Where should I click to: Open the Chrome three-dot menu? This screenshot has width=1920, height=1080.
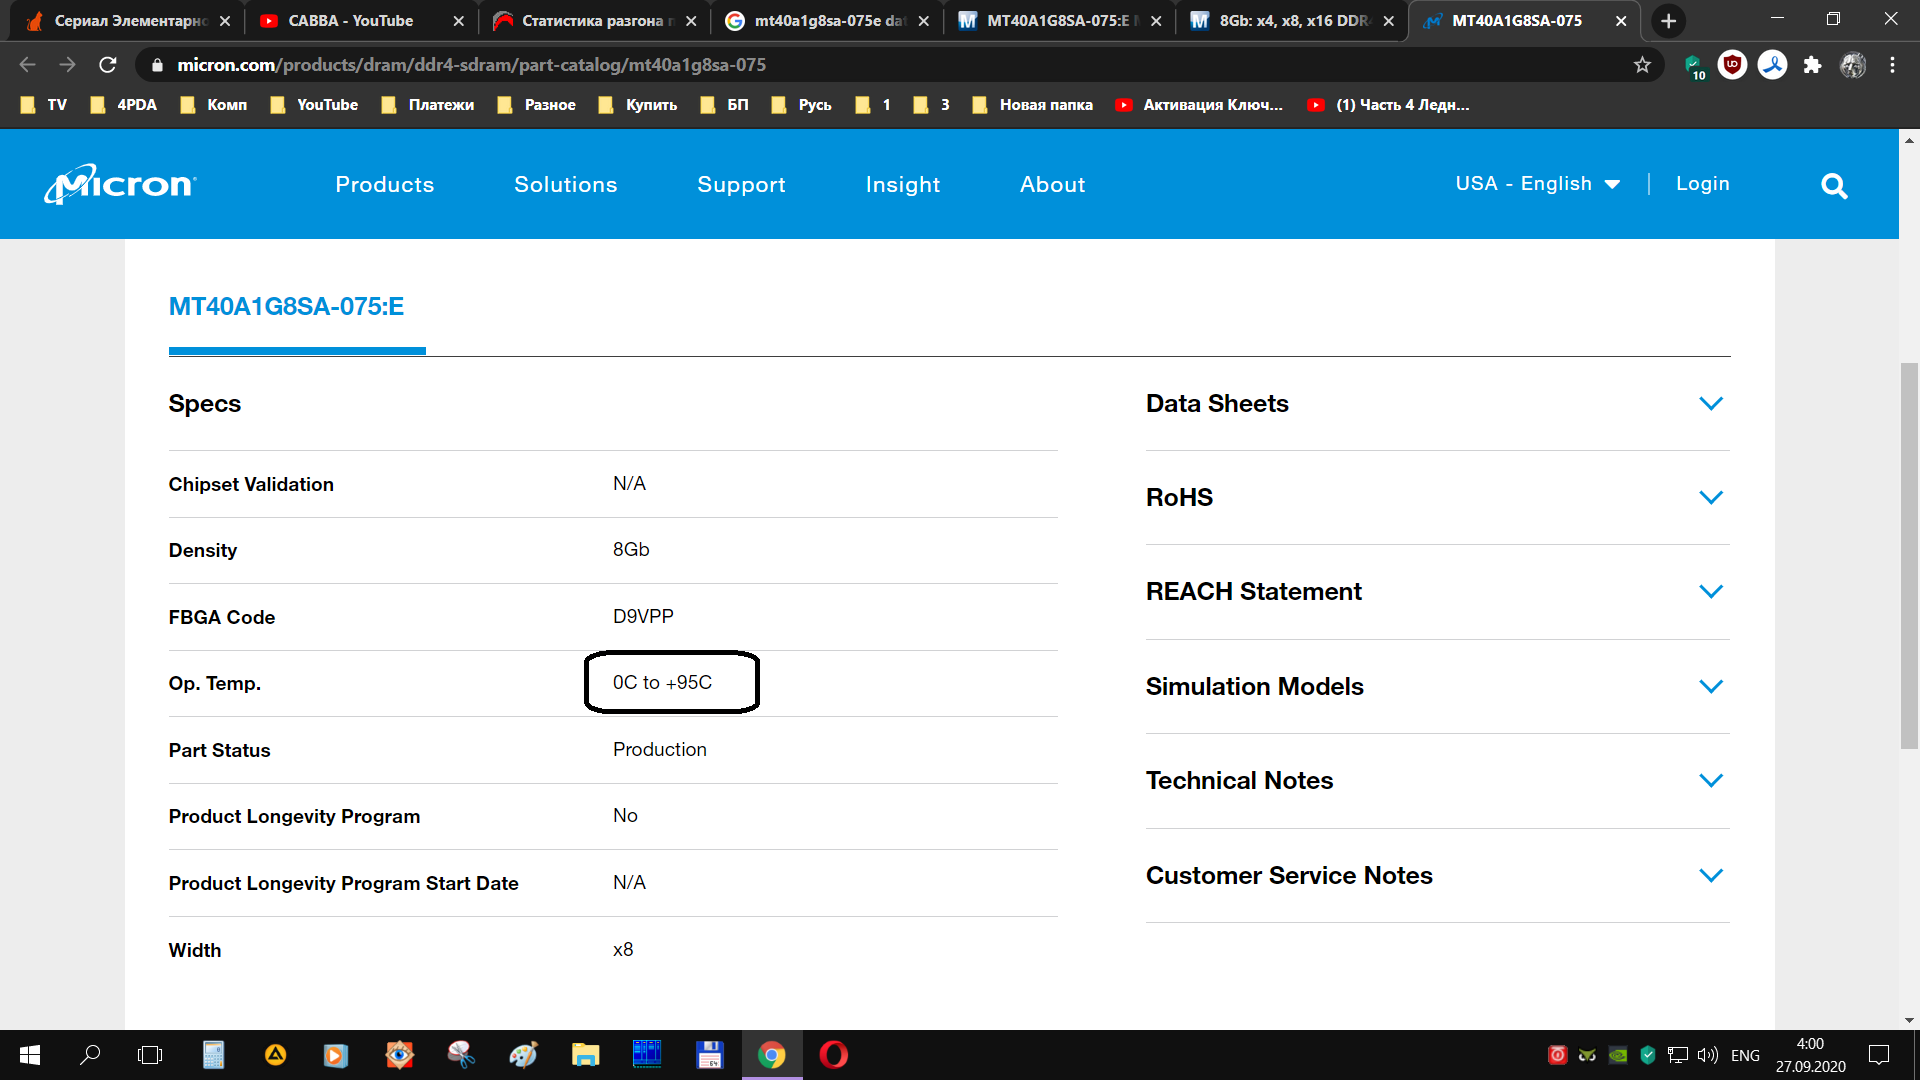coord(1892,65)
